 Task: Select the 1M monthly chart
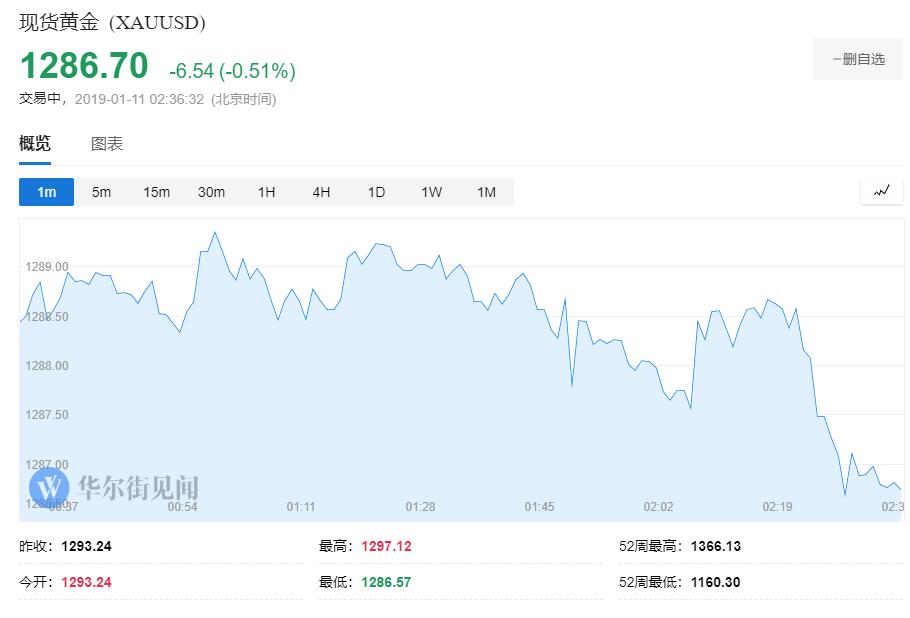pyautogui.click(x=486, y=192)
